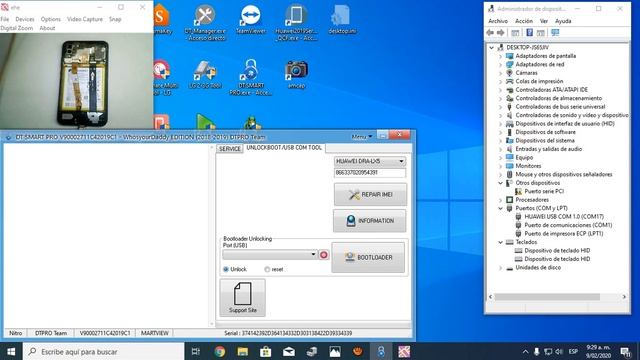
Task: Click the BOOTLOADER button
Action: (x=368, y=257)
